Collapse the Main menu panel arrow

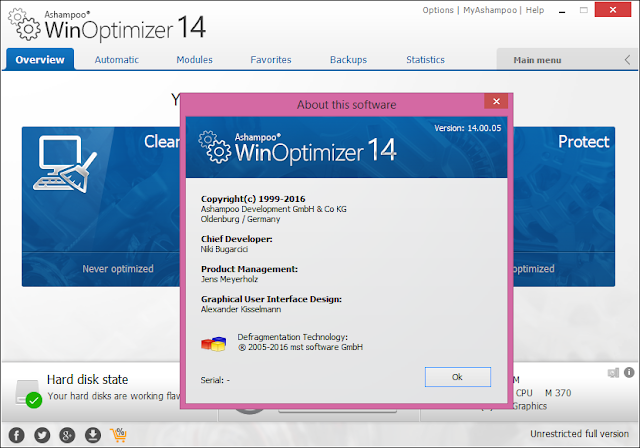pyautogui.click(x=627, y=60)
